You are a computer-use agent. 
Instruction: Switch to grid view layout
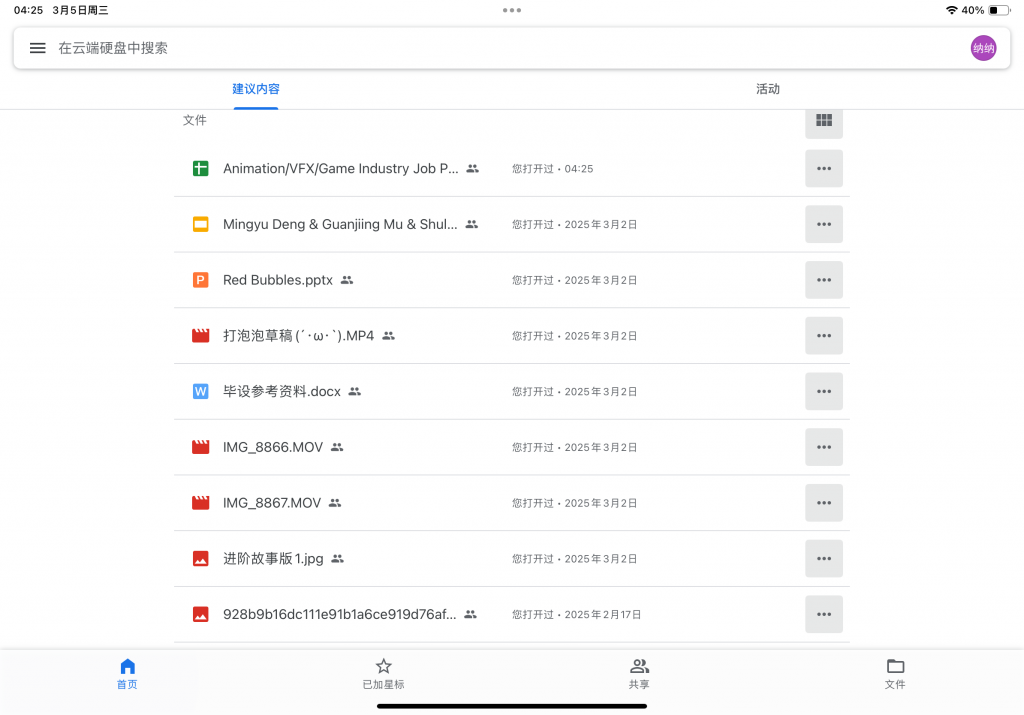pos(823,120)
